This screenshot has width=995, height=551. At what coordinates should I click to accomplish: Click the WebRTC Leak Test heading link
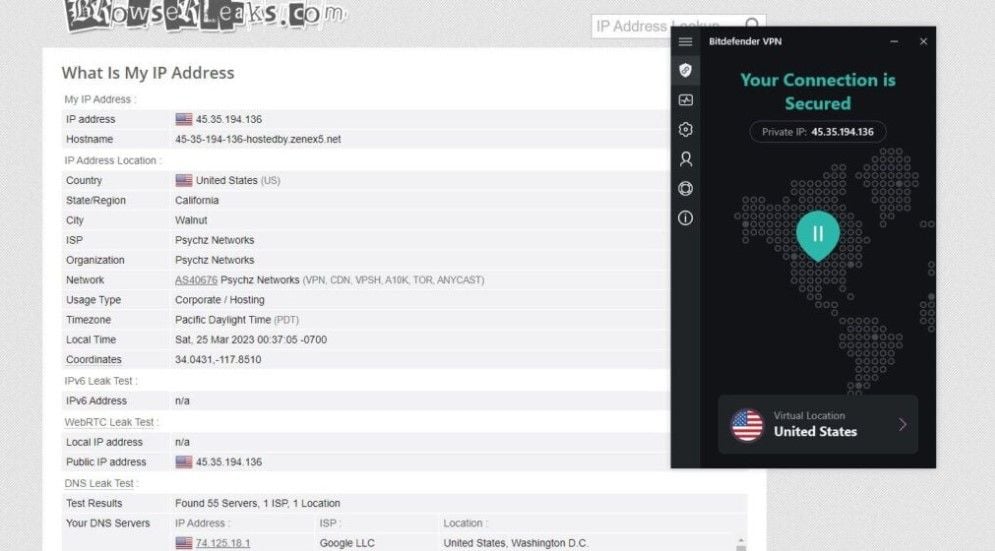pyautogui.click(x=111, y=422)
